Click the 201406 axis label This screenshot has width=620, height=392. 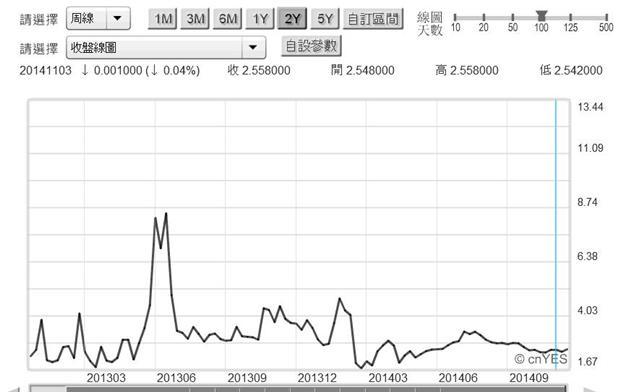tap(458, 378)
